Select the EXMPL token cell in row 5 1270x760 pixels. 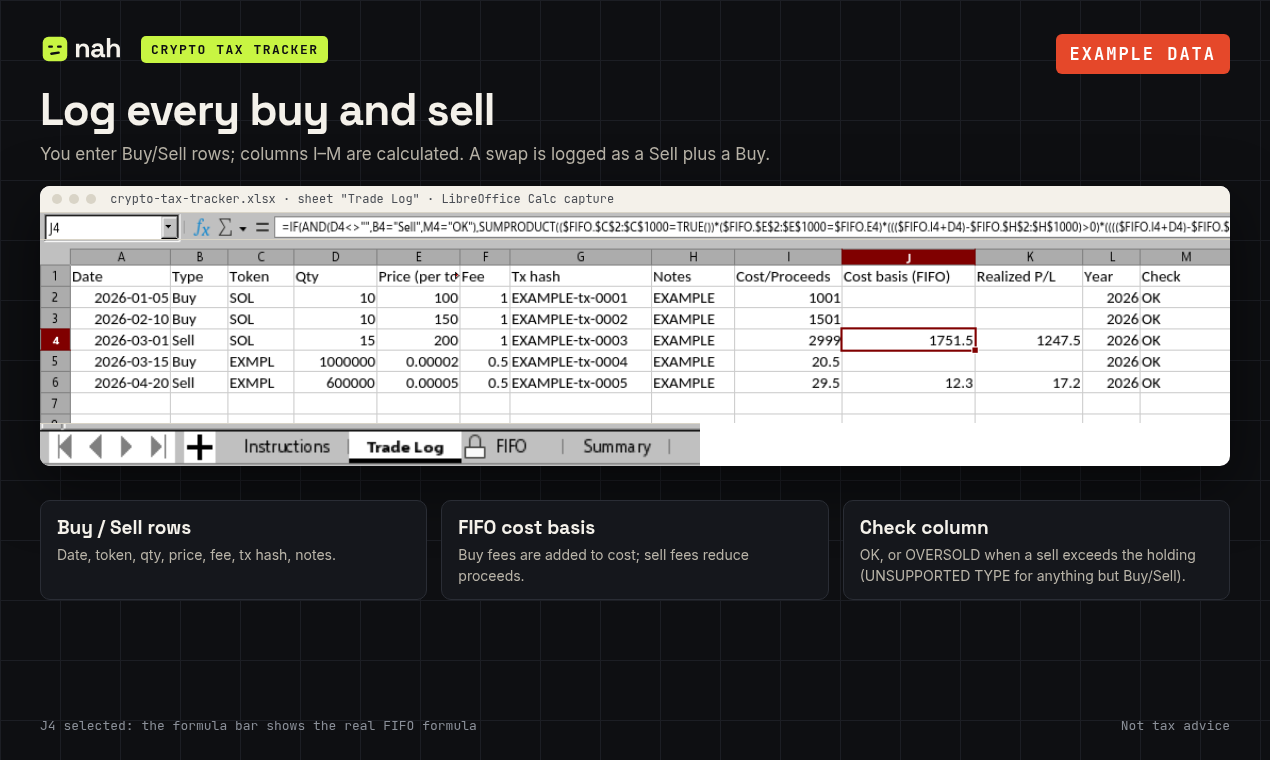260,361
